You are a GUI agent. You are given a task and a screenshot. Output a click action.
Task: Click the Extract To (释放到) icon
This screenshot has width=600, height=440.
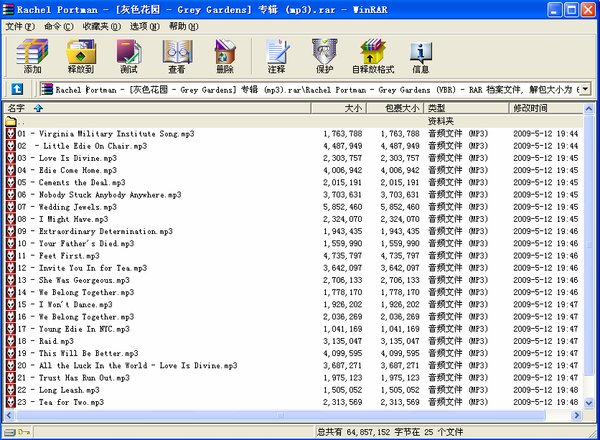pyautogui.click(x=81, y=56)
